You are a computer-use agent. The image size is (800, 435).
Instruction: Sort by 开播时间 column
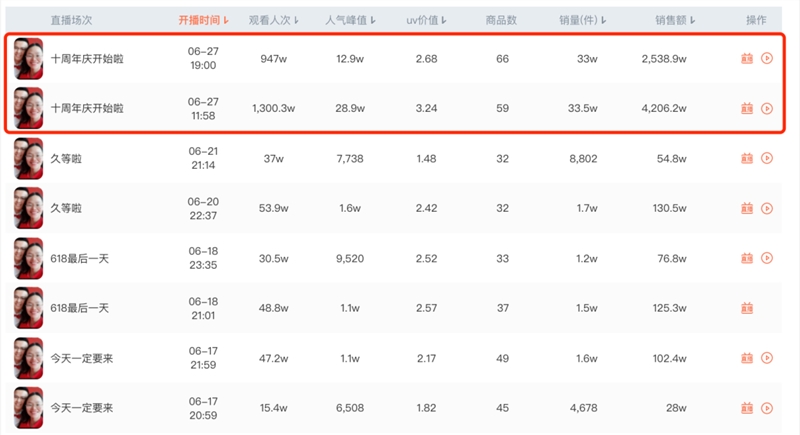pos(204,20)
